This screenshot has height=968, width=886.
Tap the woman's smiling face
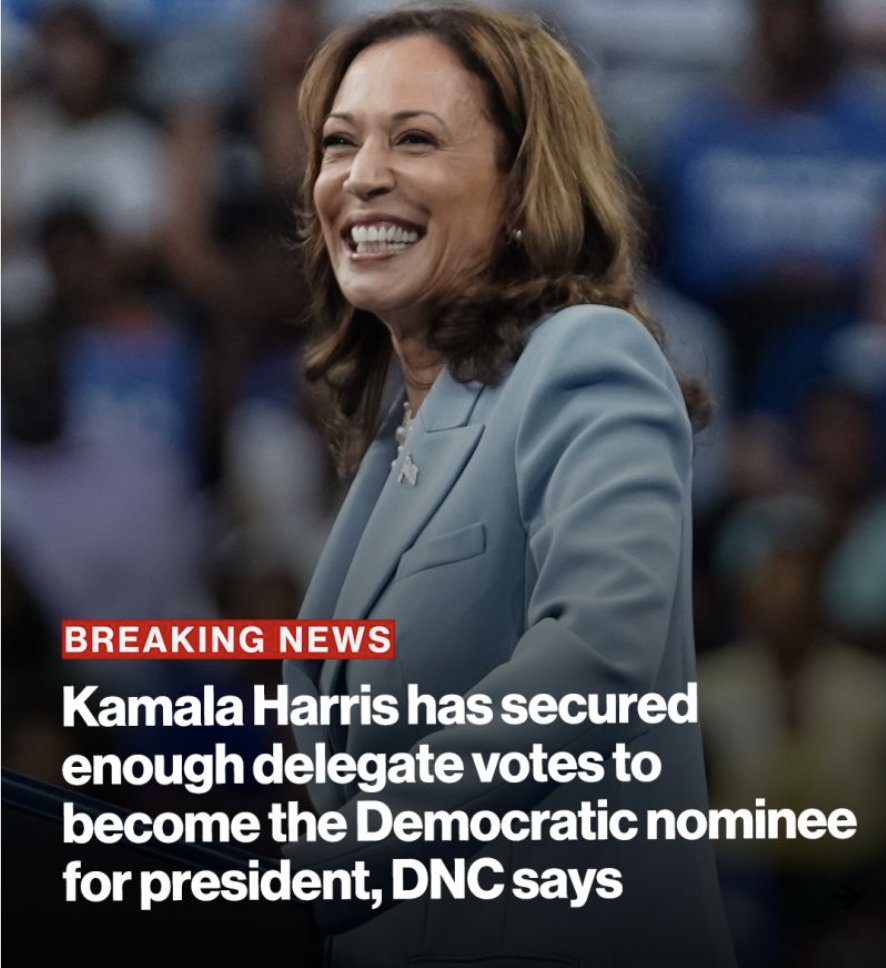pos(395,179)
